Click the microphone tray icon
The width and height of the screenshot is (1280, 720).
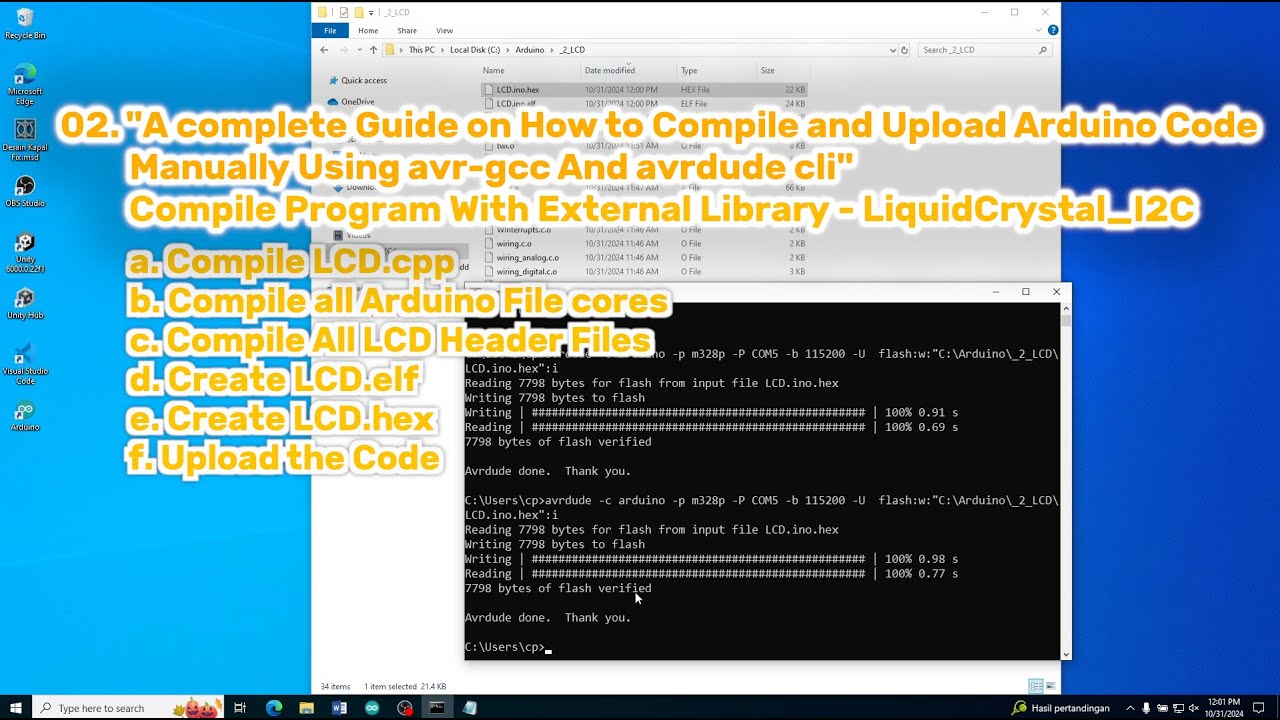[x=1146, y=708]
